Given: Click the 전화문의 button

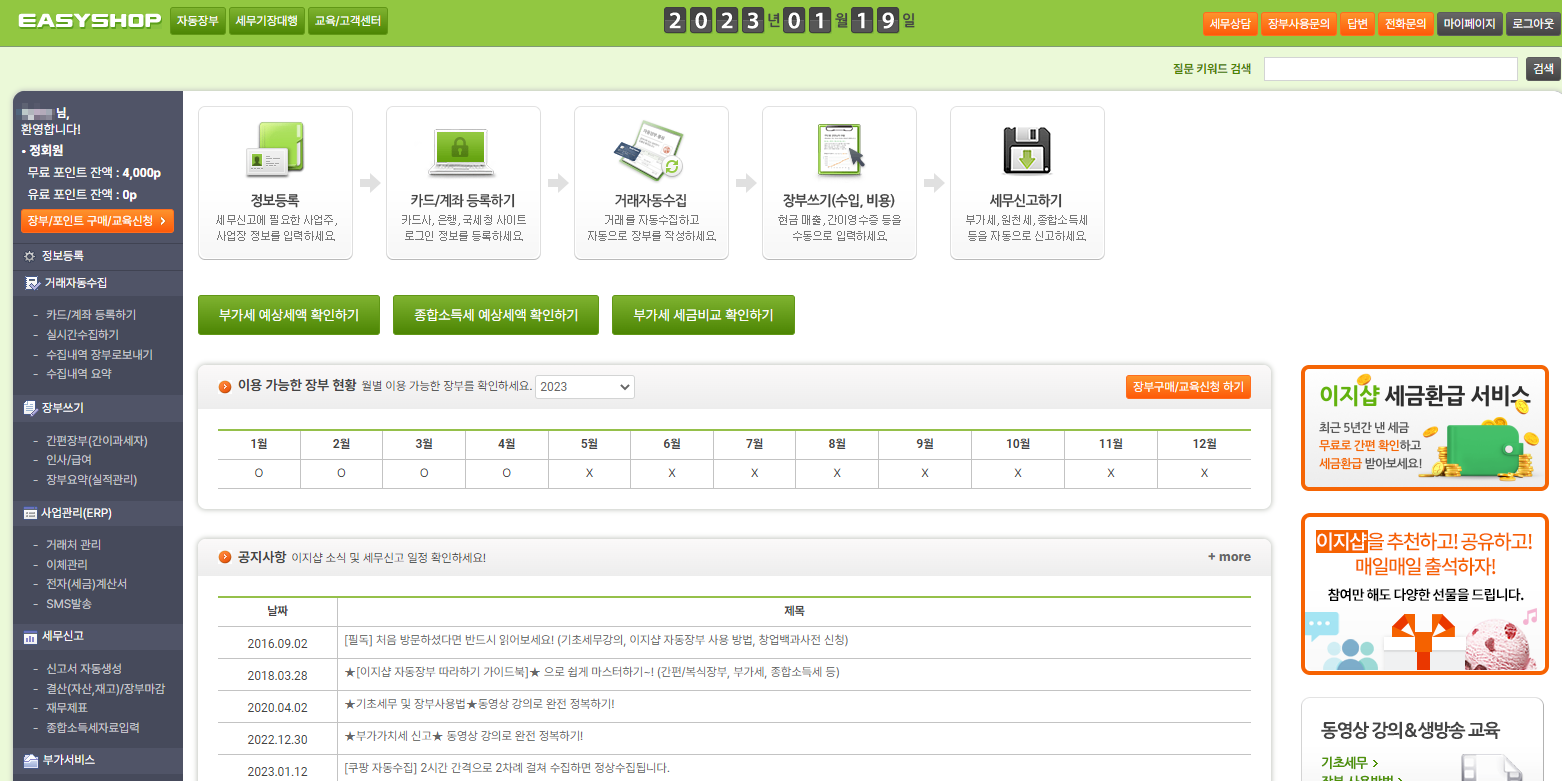Looking at the screenshot, I should click(1405, 23).
